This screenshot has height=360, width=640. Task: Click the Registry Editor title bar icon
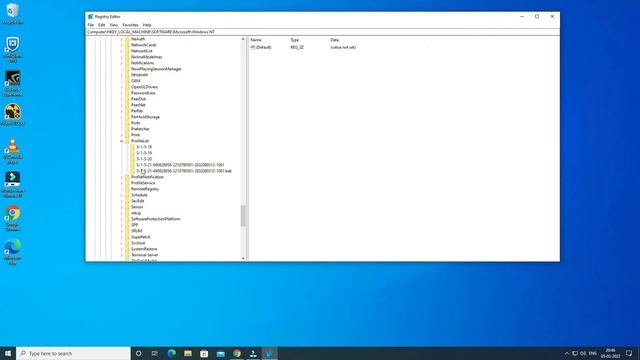90,17
